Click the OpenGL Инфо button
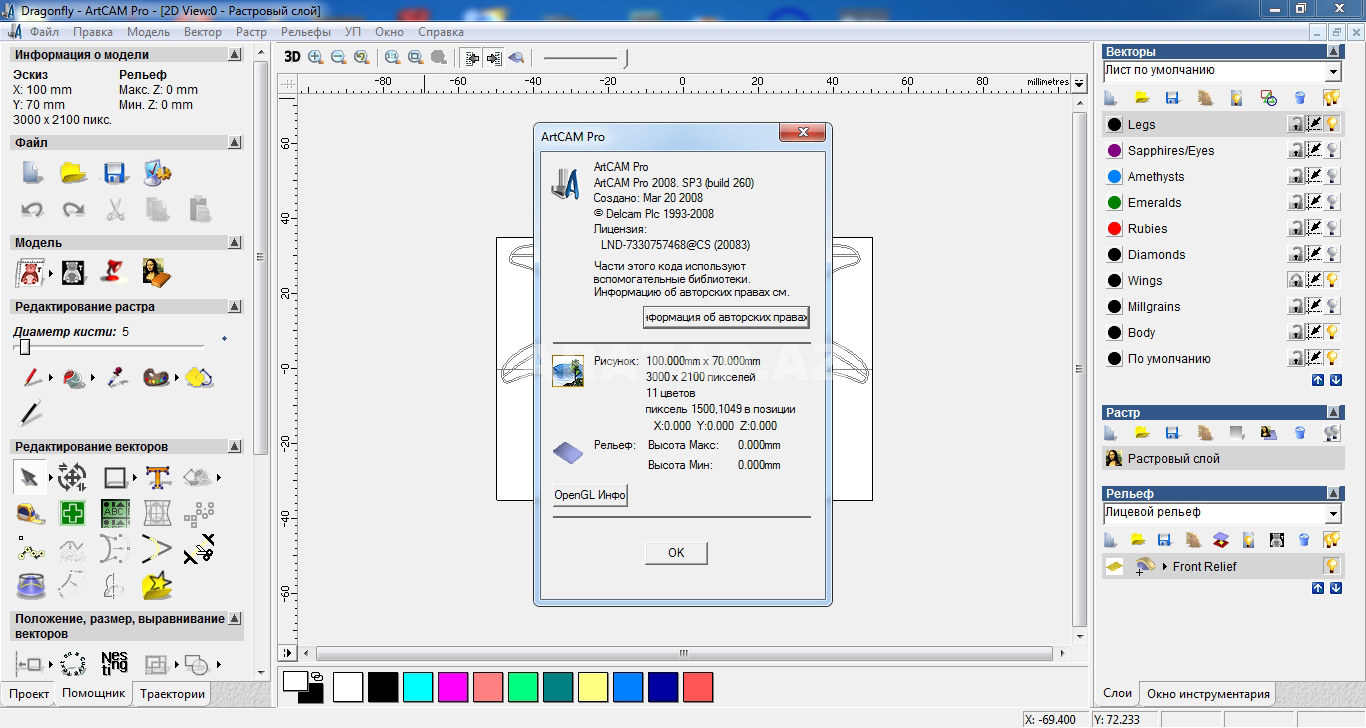1366x728 pixels. (590, 495)
